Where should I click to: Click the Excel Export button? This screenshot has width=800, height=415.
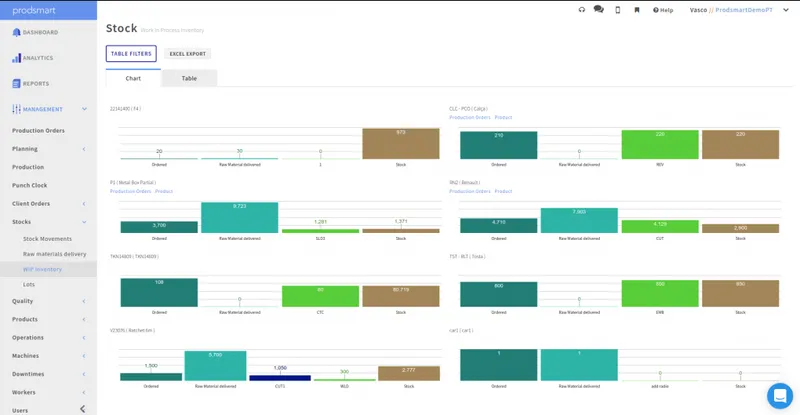188,54
